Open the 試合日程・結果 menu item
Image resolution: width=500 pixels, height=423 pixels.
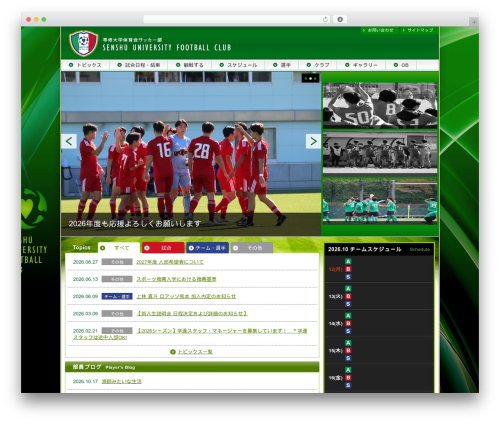139,65
